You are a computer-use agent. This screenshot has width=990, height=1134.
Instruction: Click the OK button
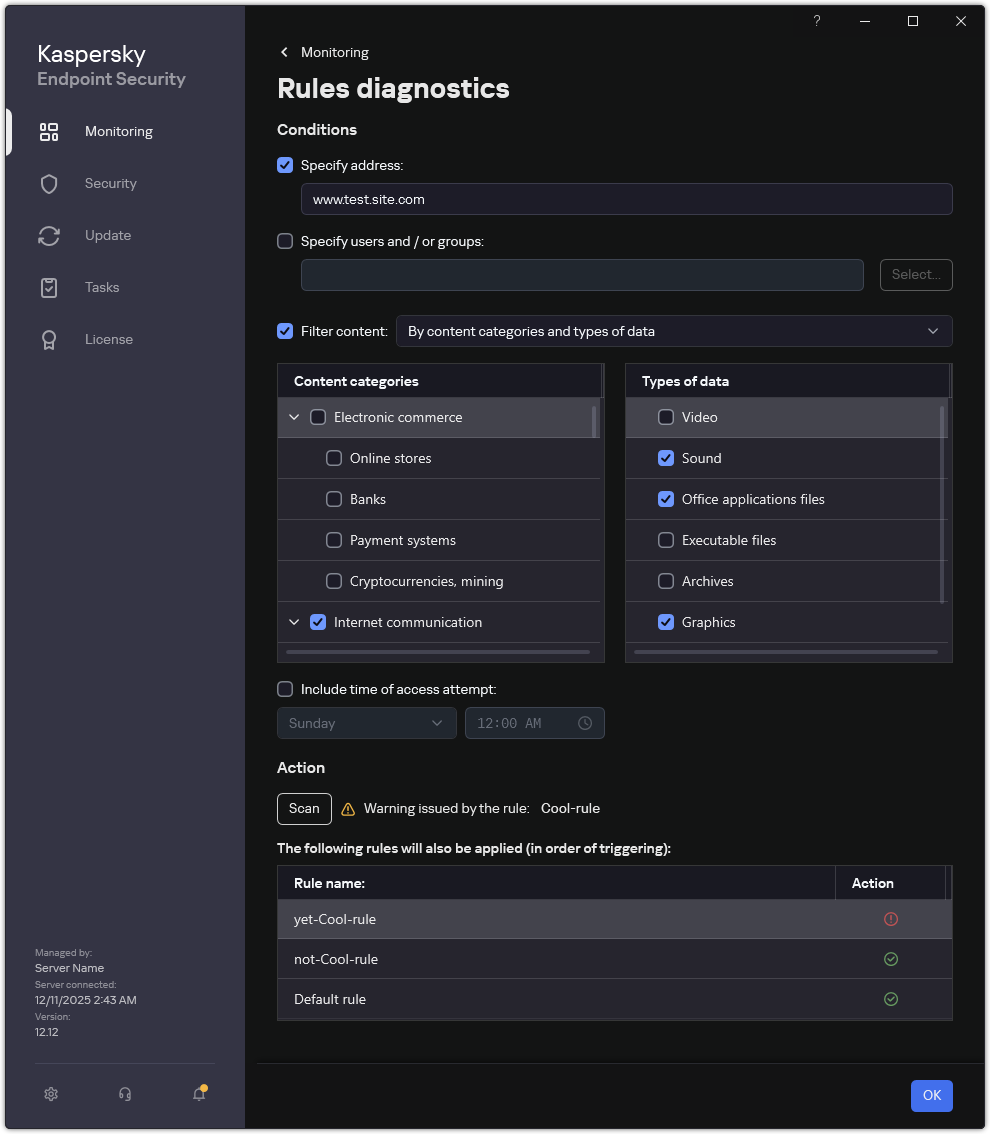click(931, 1095)
